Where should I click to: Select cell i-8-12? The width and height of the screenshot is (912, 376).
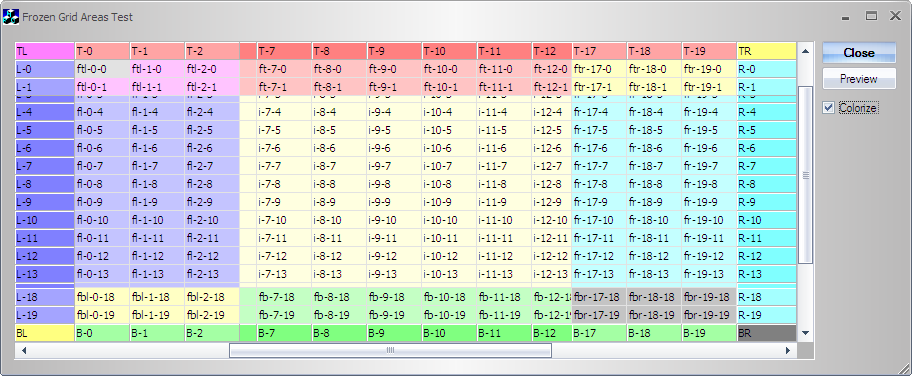pos(340,257)
